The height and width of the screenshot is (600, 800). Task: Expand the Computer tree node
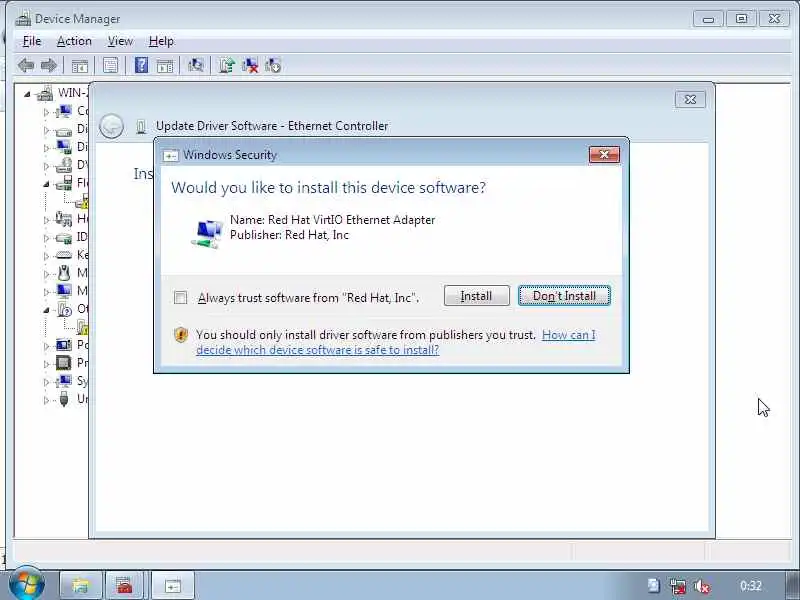click(x=46, y=112)
